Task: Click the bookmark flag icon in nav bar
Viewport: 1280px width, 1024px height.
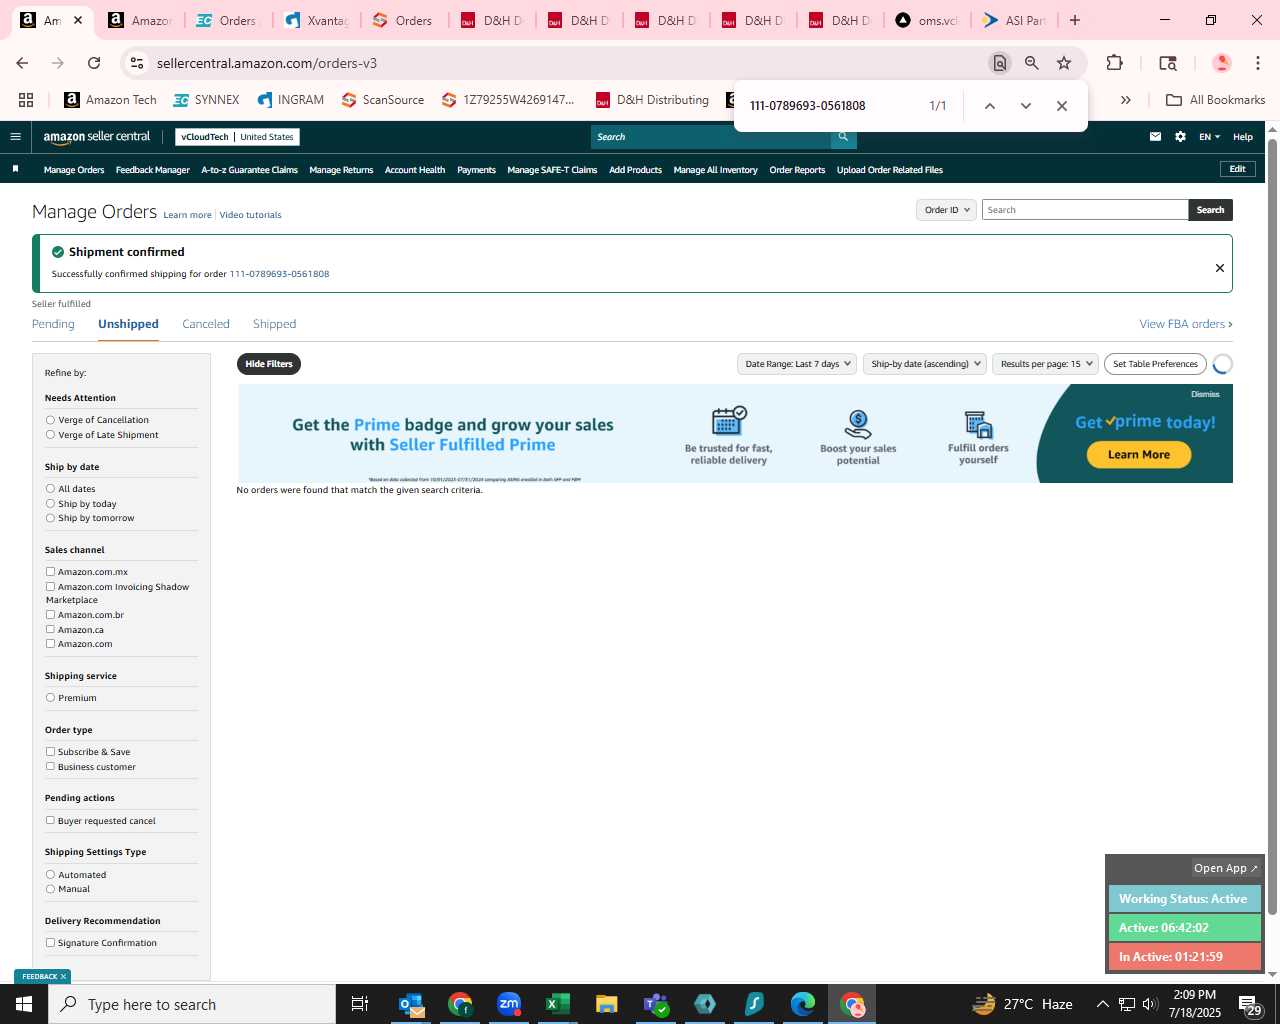Action: point(15,169)
